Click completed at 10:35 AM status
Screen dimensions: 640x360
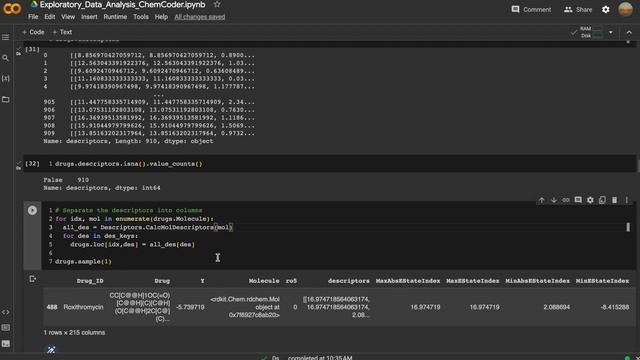(320, 358)
